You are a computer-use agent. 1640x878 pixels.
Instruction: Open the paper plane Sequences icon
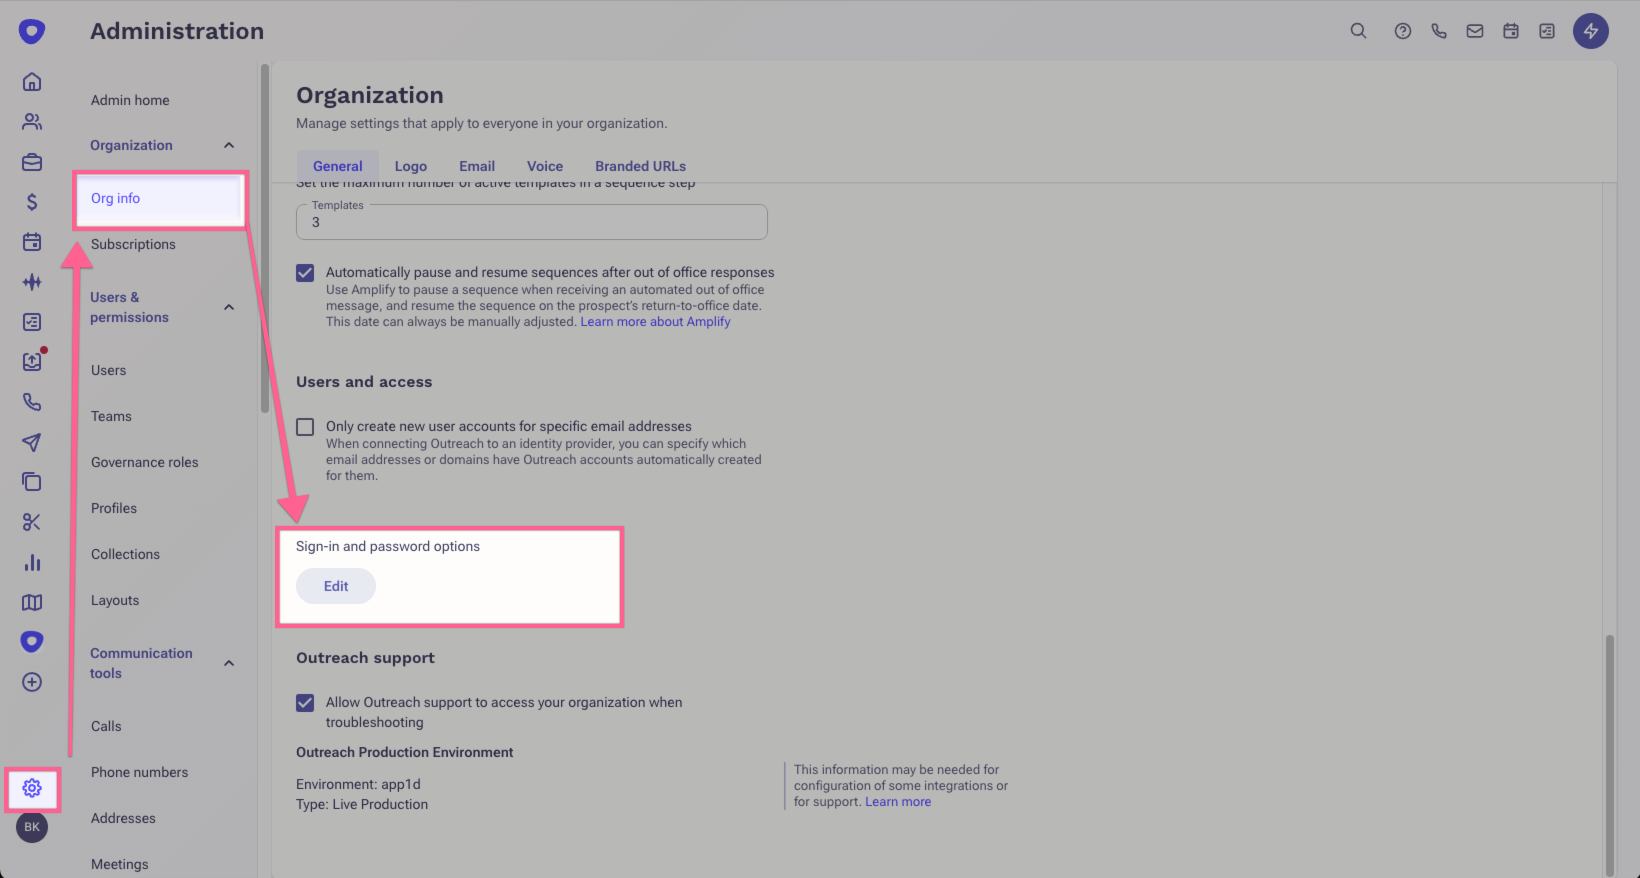(x=32, y=442)
